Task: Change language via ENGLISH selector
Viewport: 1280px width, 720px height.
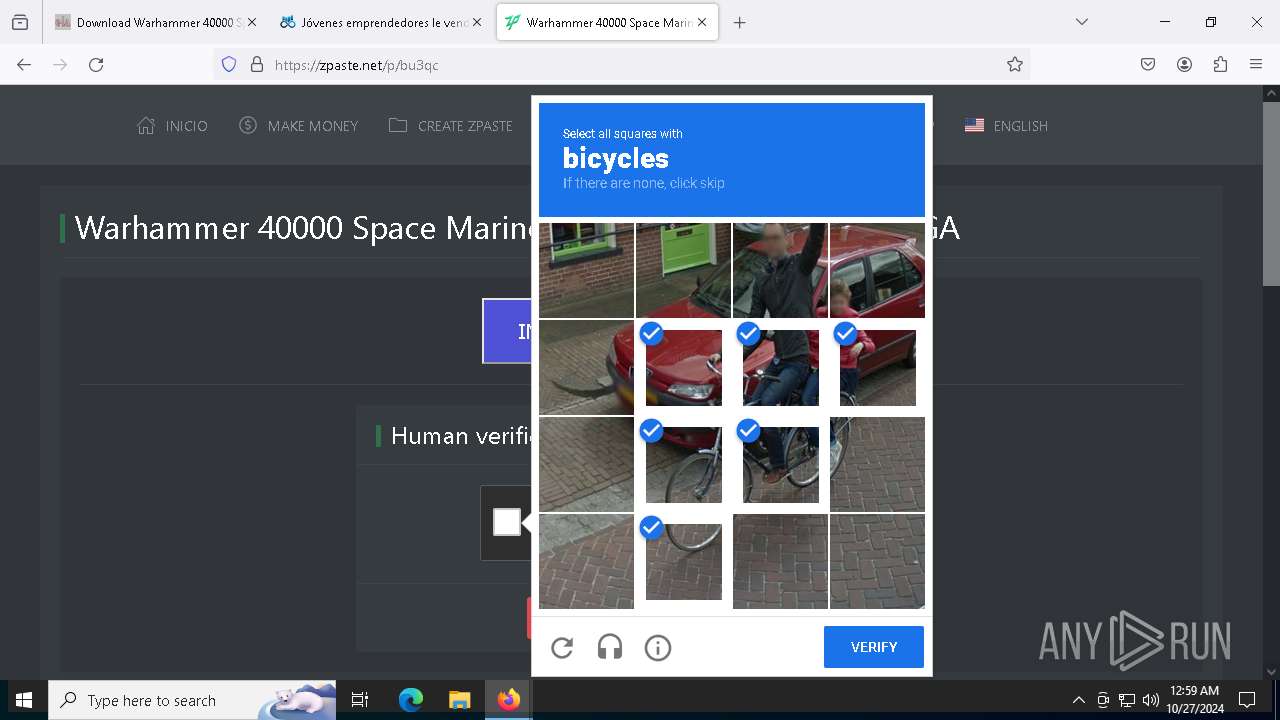Action: tap(1007, 126)
